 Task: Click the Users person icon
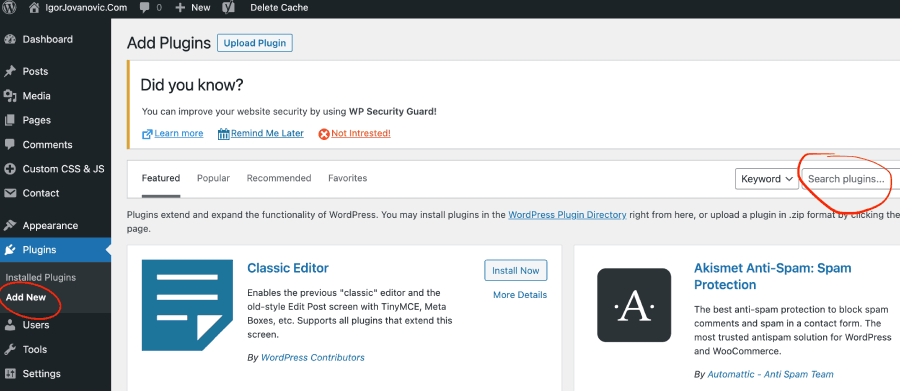(x=10, y=325)
